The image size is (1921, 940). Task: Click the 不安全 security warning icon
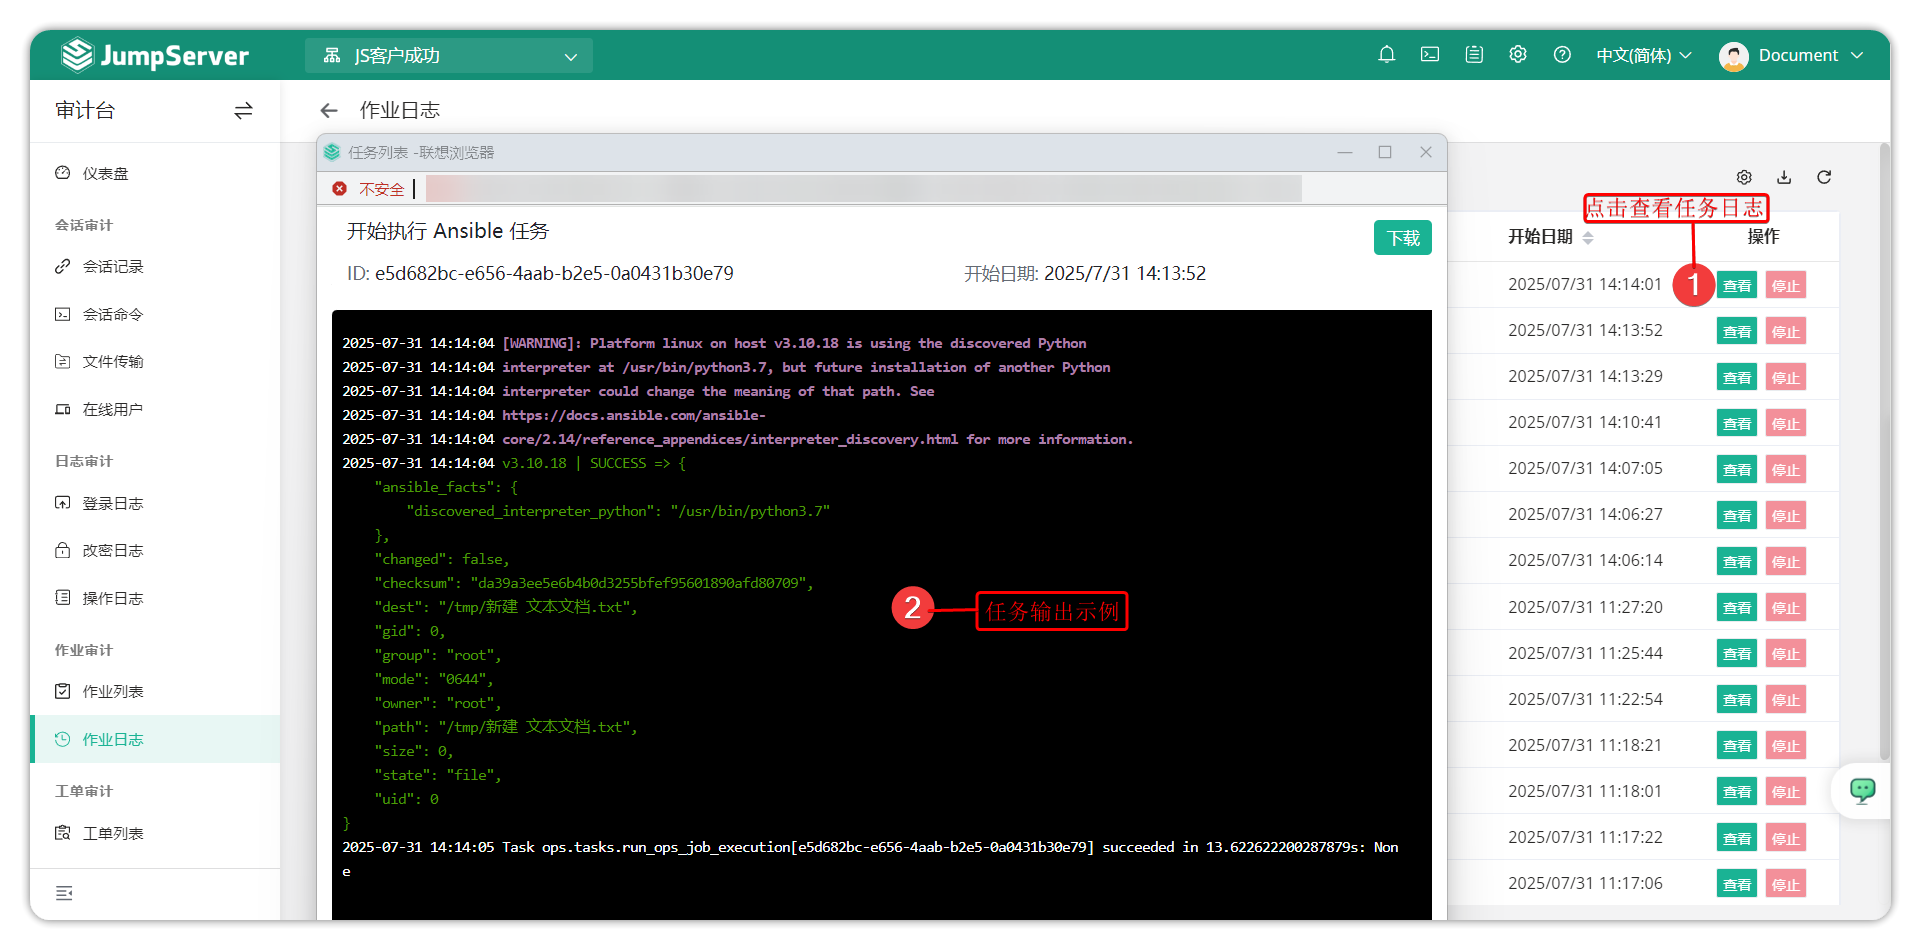coord(340,188)
